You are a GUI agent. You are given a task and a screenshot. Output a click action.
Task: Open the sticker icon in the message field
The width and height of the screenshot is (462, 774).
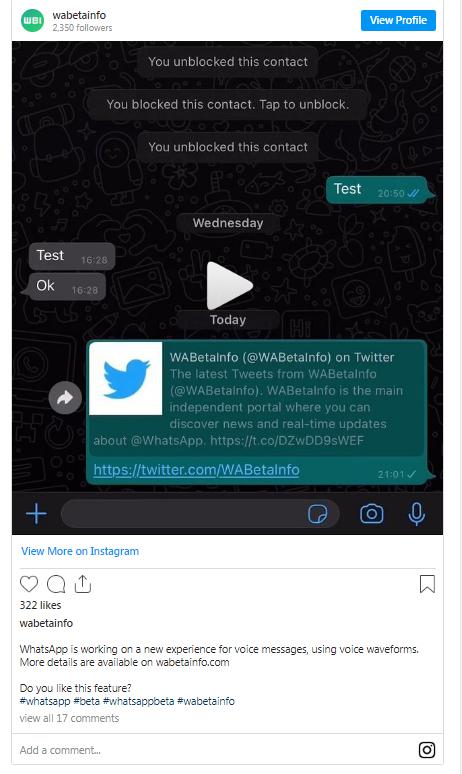pyautogui.click(x=318, y=514)
